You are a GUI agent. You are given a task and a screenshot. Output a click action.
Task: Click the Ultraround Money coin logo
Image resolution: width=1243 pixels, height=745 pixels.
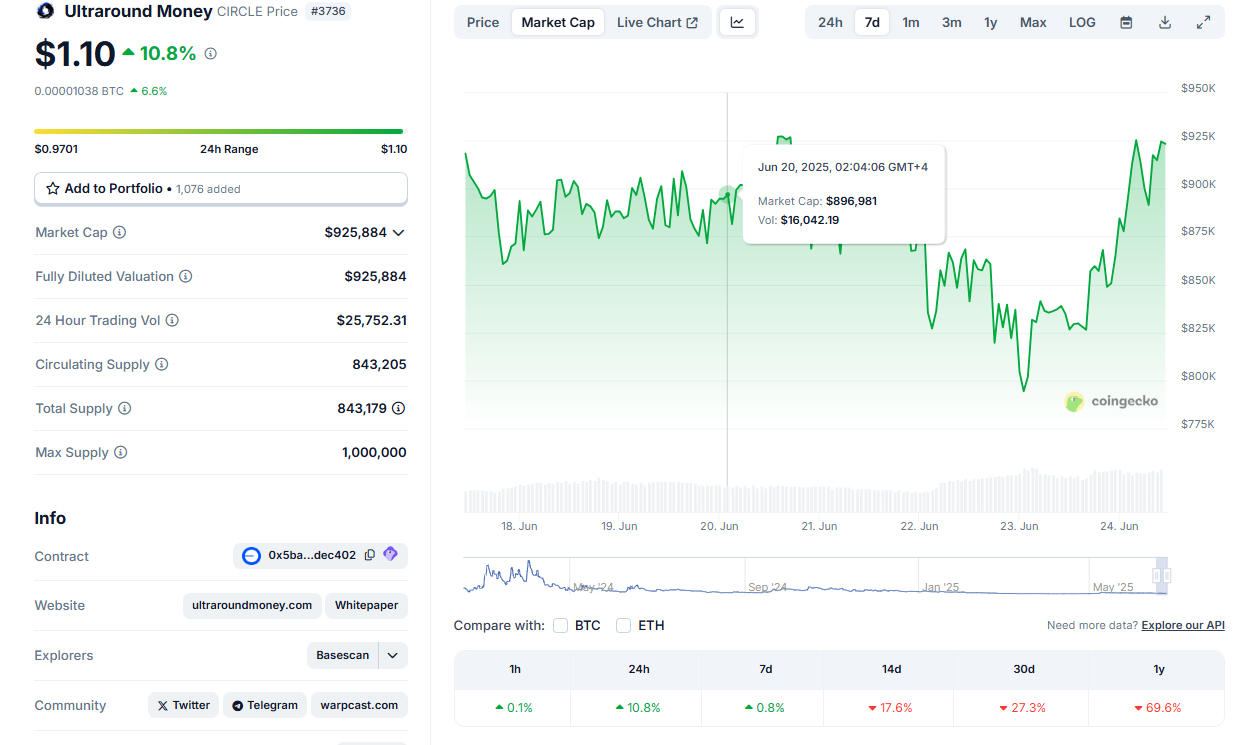click(44, 11)
